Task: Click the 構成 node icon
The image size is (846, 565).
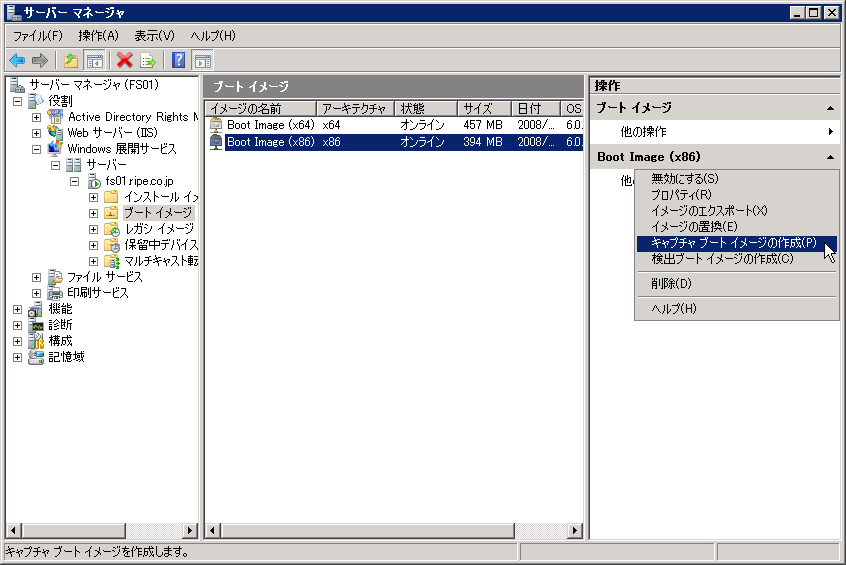Action: point(36,341)
